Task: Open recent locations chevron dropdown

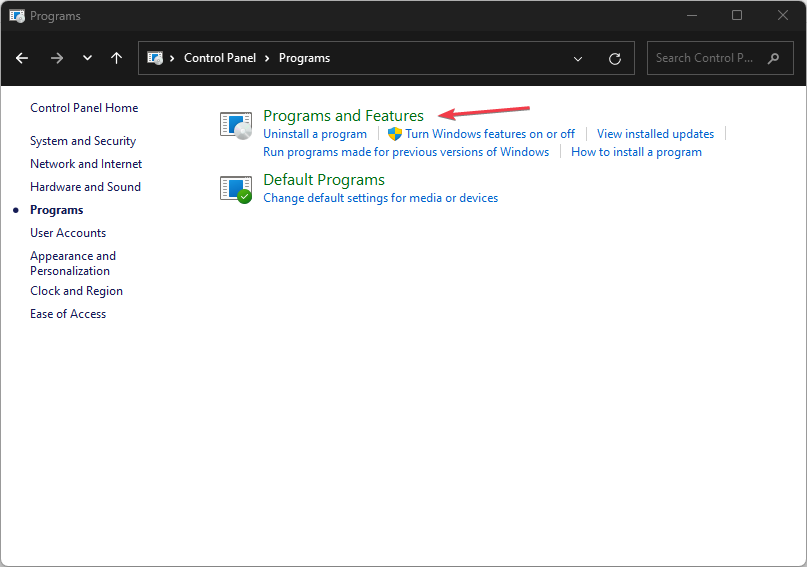Action: (x=87, y=58)
